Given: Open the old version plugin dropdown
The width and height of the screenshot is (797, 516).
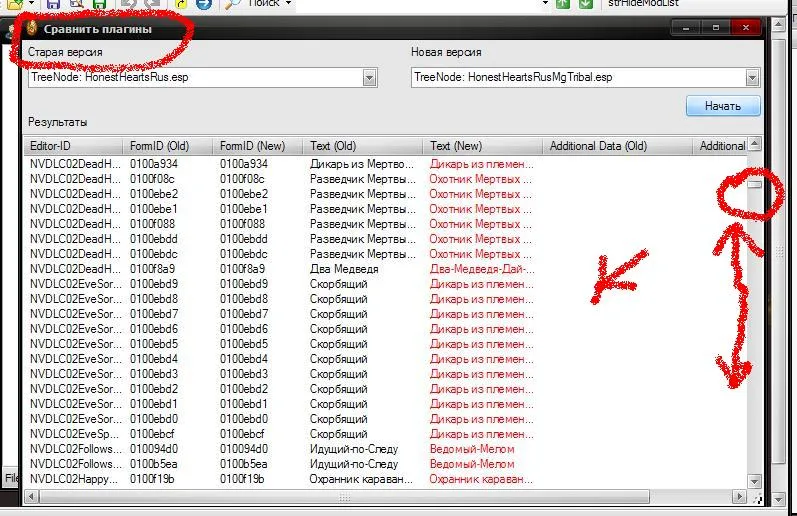Looking at the screenshot, I should click(370, 78).
